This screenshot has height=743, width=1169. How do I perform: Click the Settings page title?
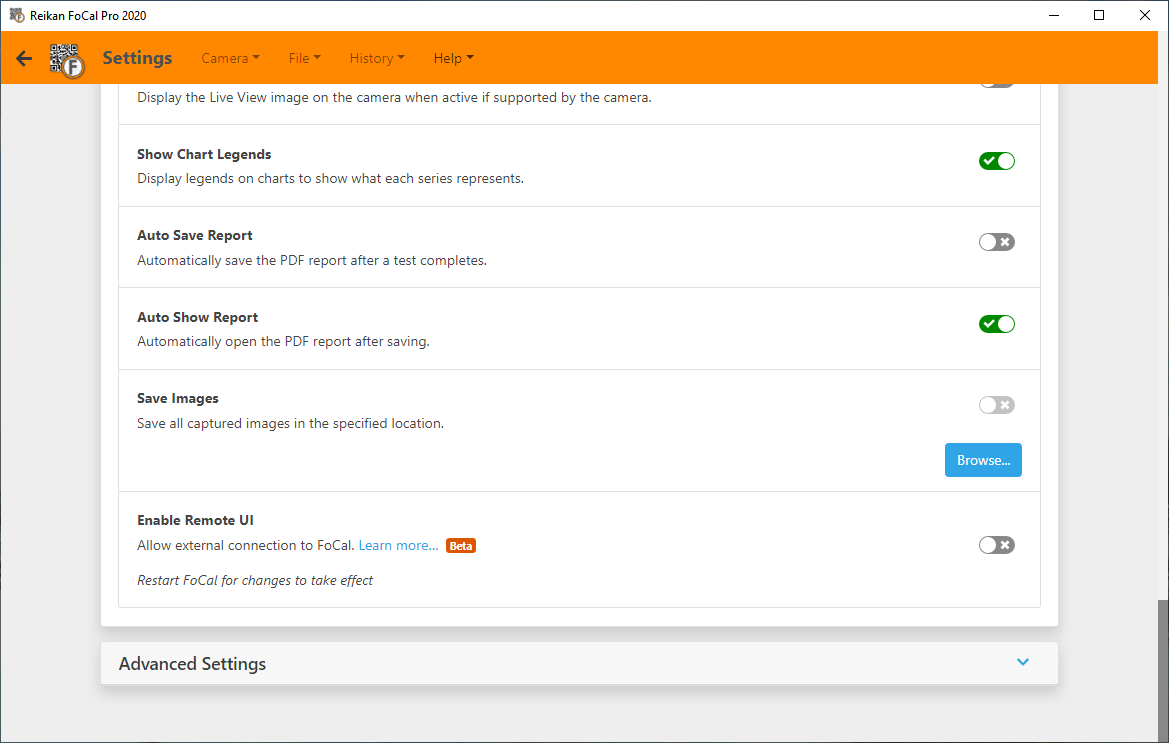tap(137, 58)
